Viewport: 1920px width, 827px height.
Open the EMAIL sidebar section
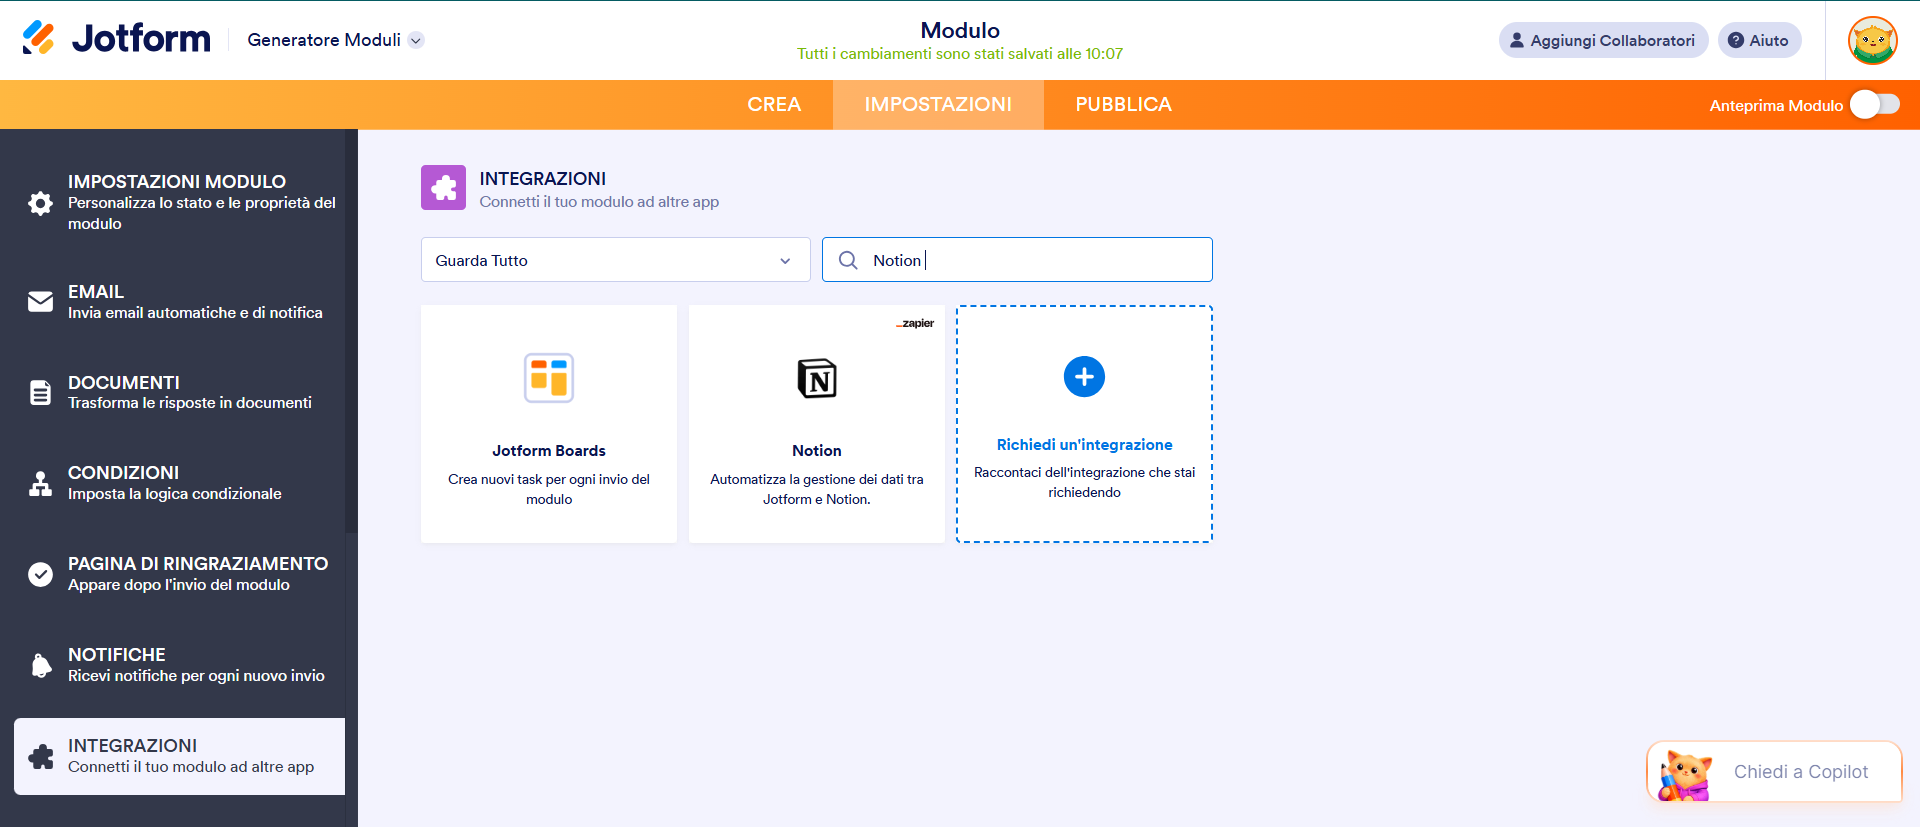tap(180, 301)
